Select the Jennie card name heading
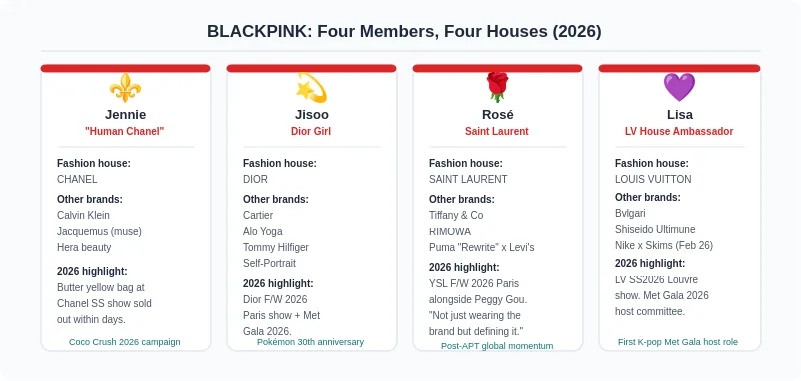801x381 pixels. tap(125, 114)
